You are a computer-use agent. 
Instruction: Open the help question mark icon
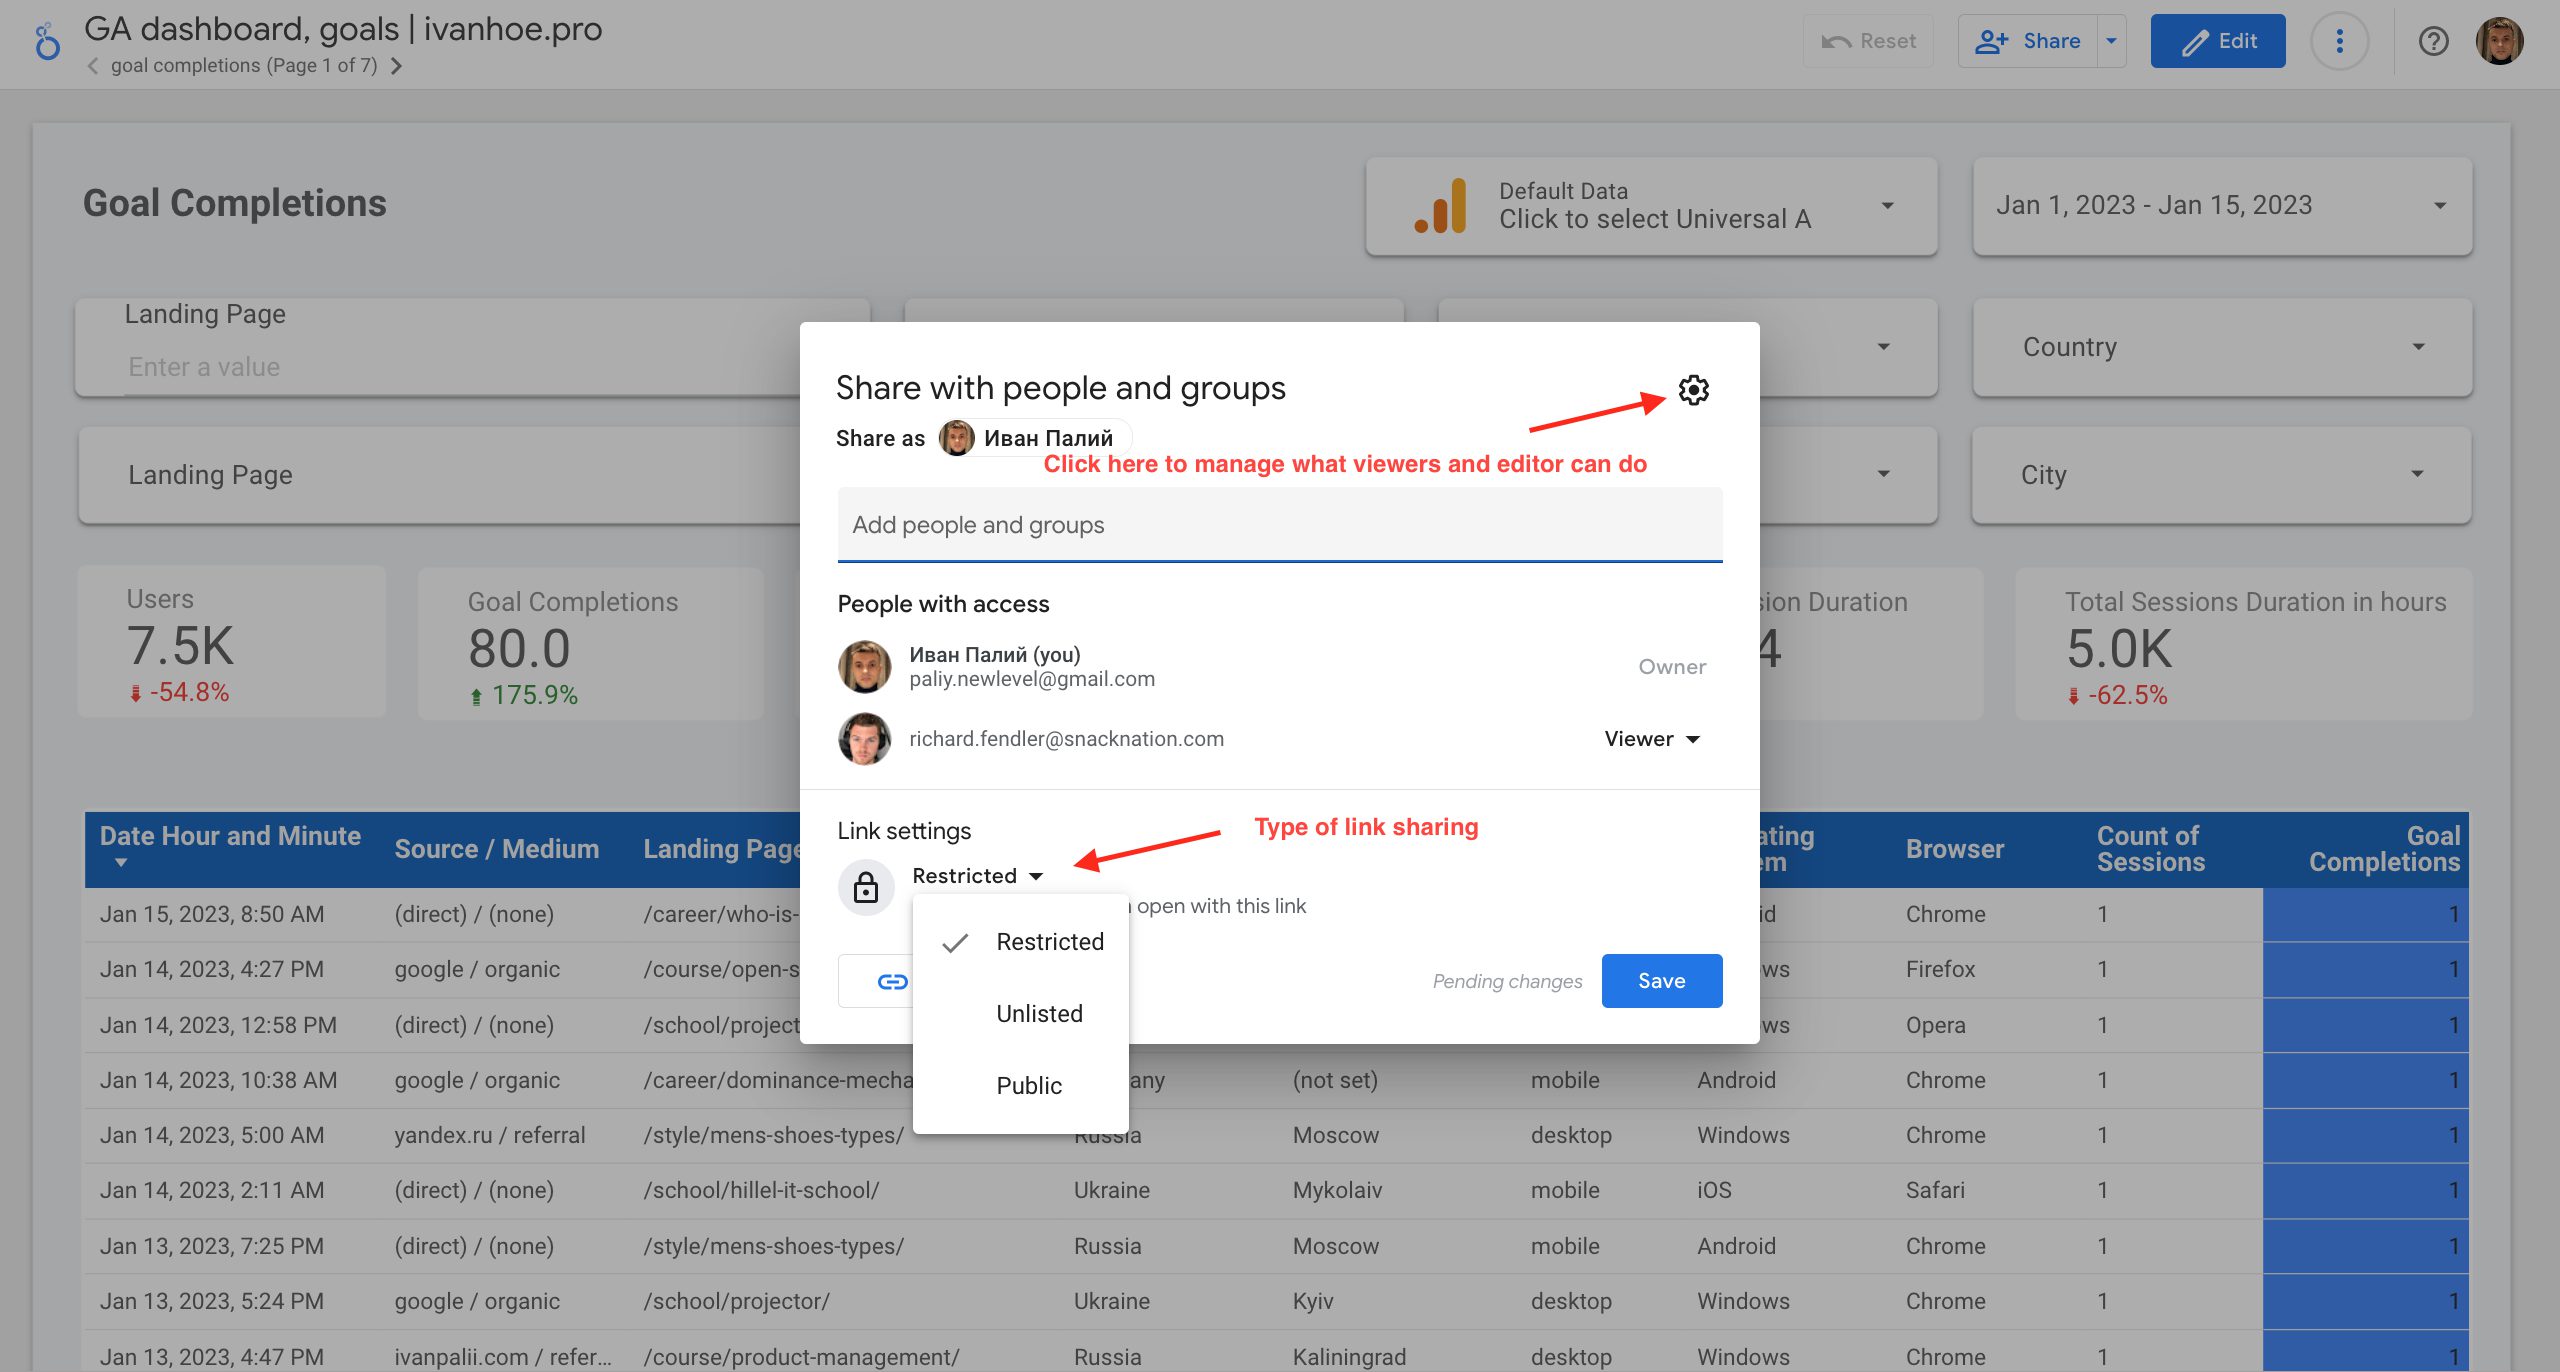(2433, 41)
